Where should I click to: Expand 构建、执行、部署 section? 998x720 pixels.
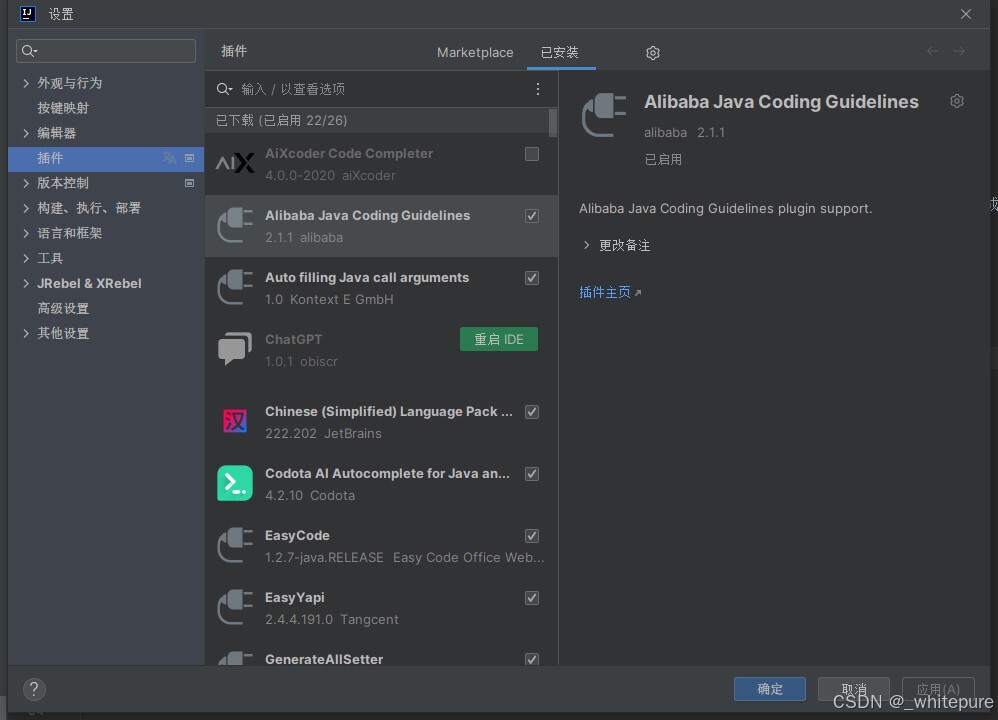pos(25,208)
